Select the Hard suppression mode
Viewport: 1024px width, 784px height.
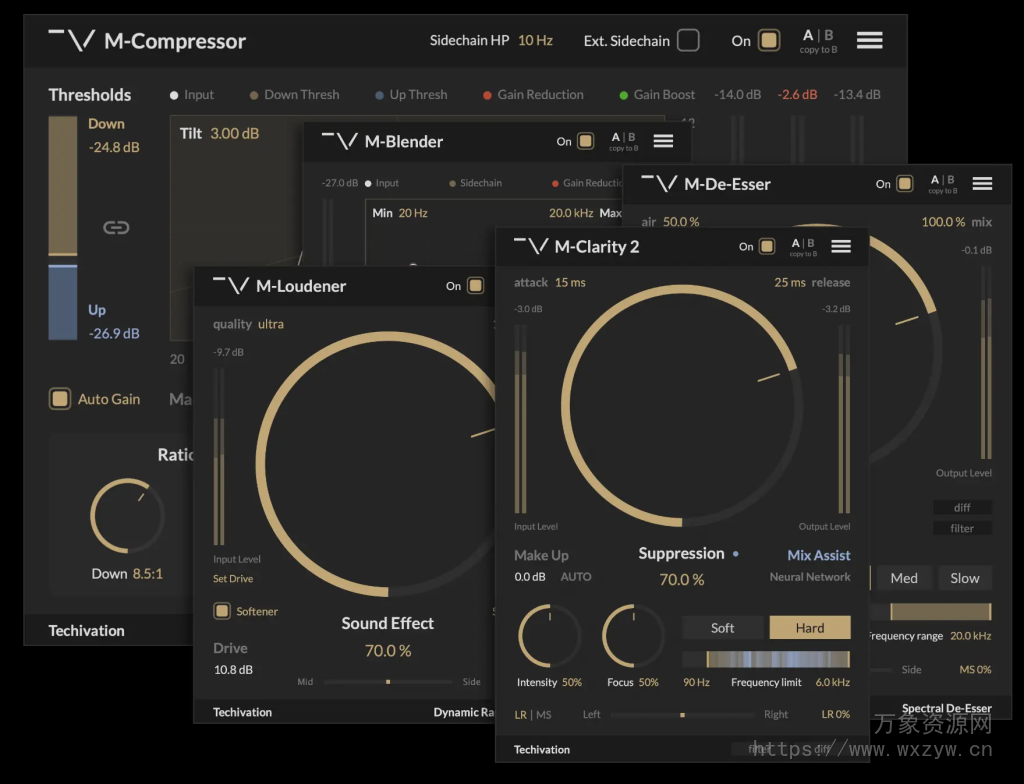[x=809, y=628]
